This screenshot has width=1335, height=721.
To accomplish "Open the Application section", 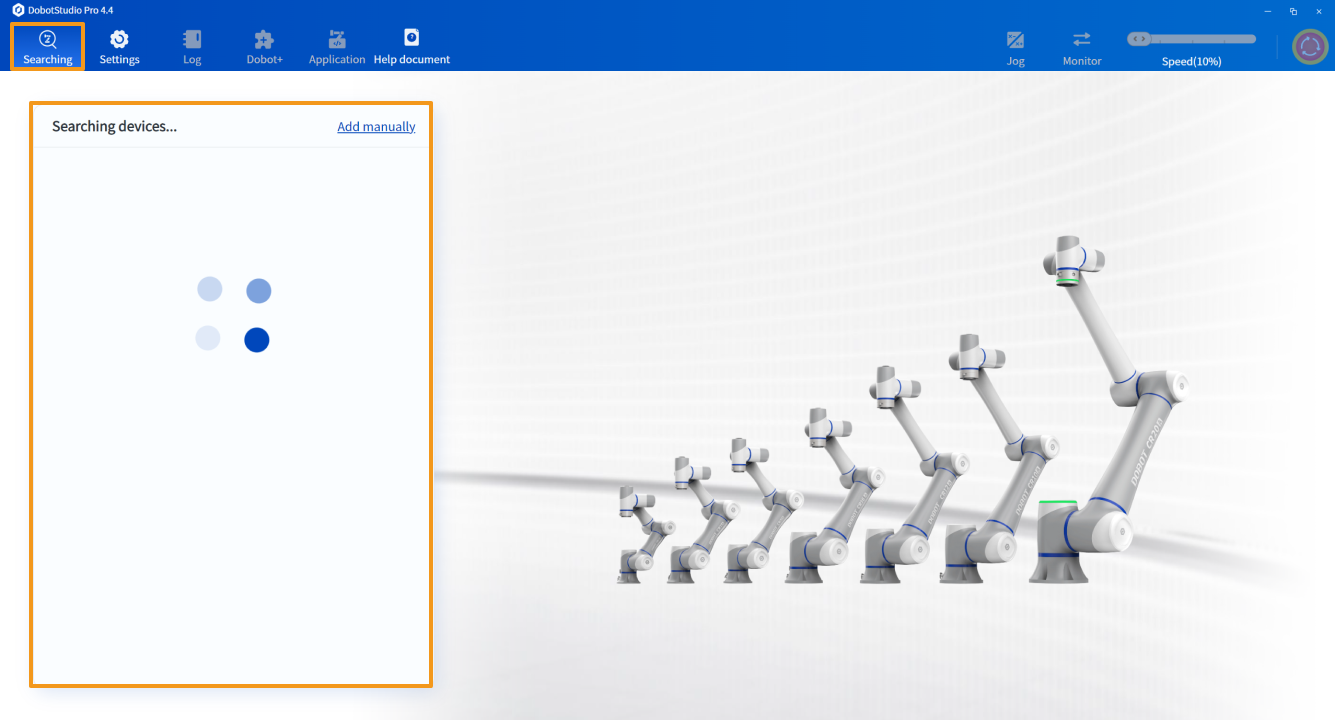I will [x=337, y=46].
